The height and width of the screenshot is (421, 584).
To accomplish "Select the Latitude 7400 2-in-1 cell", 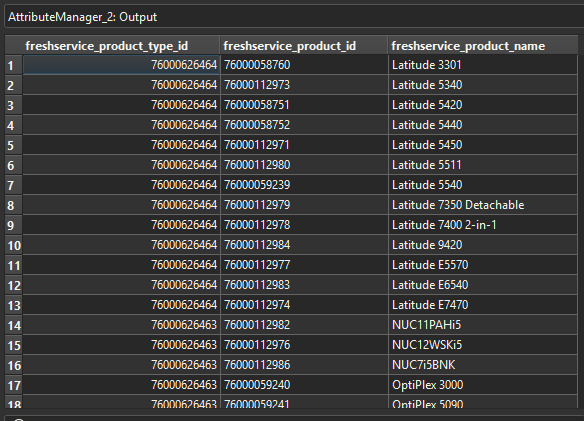I will pos(483,225).
